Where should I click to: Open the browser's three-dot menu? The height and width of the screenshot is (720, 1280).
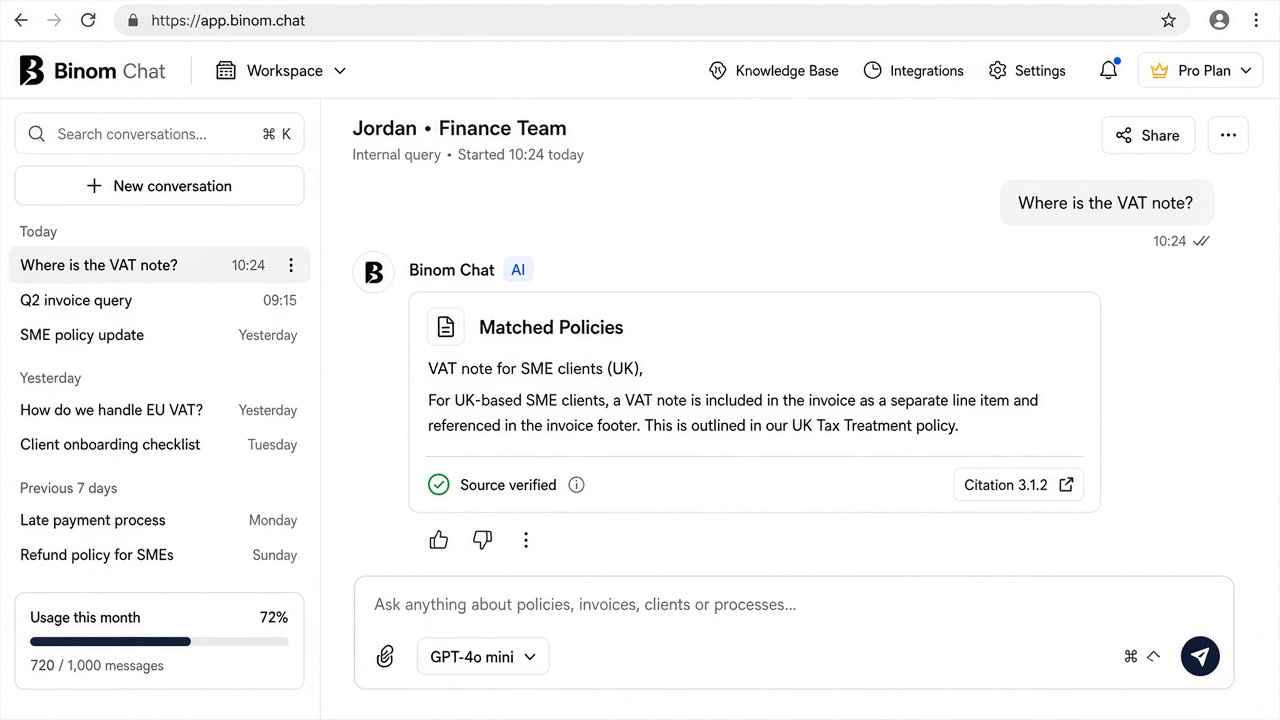pos(1256,20)
